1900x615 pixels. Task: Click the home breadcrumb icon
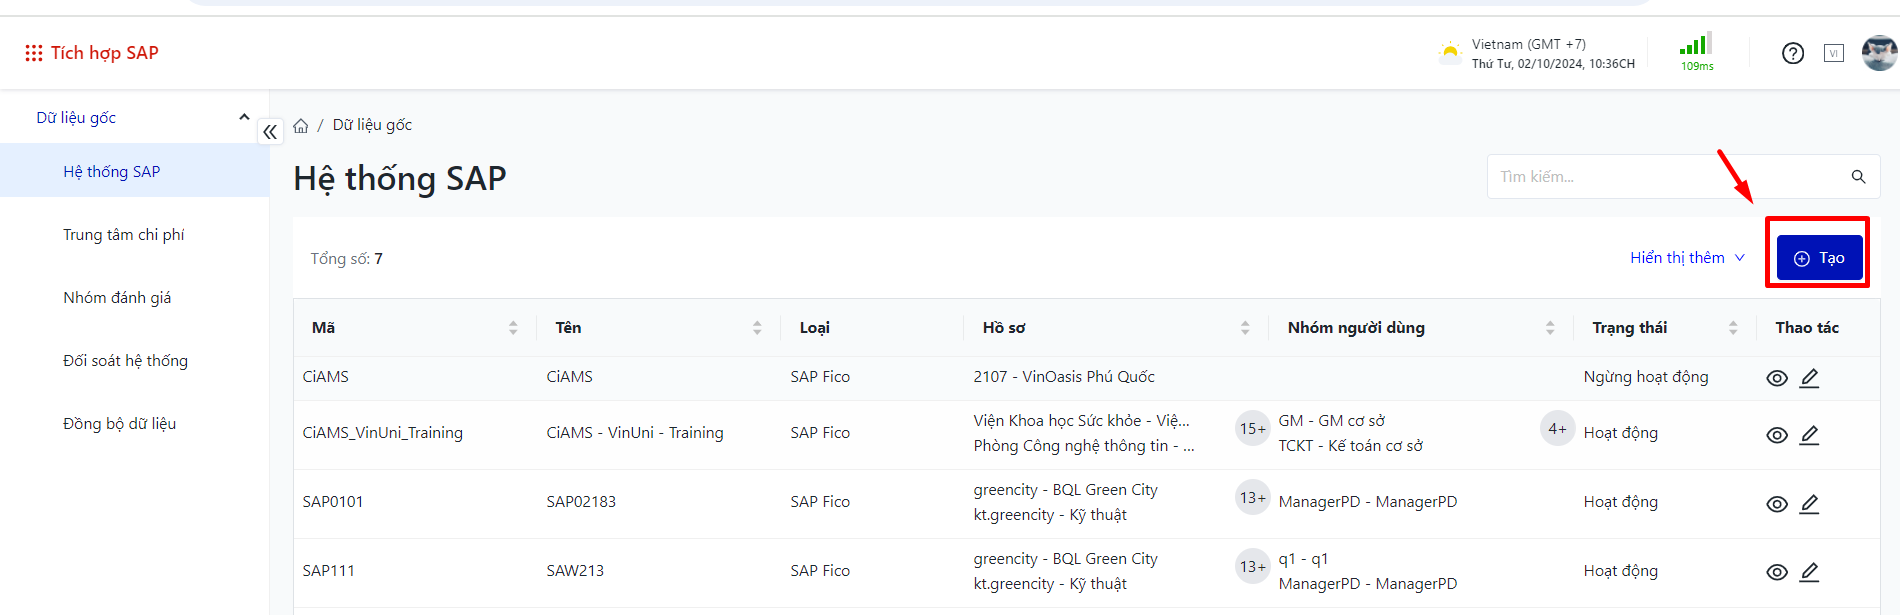point(301,126)
